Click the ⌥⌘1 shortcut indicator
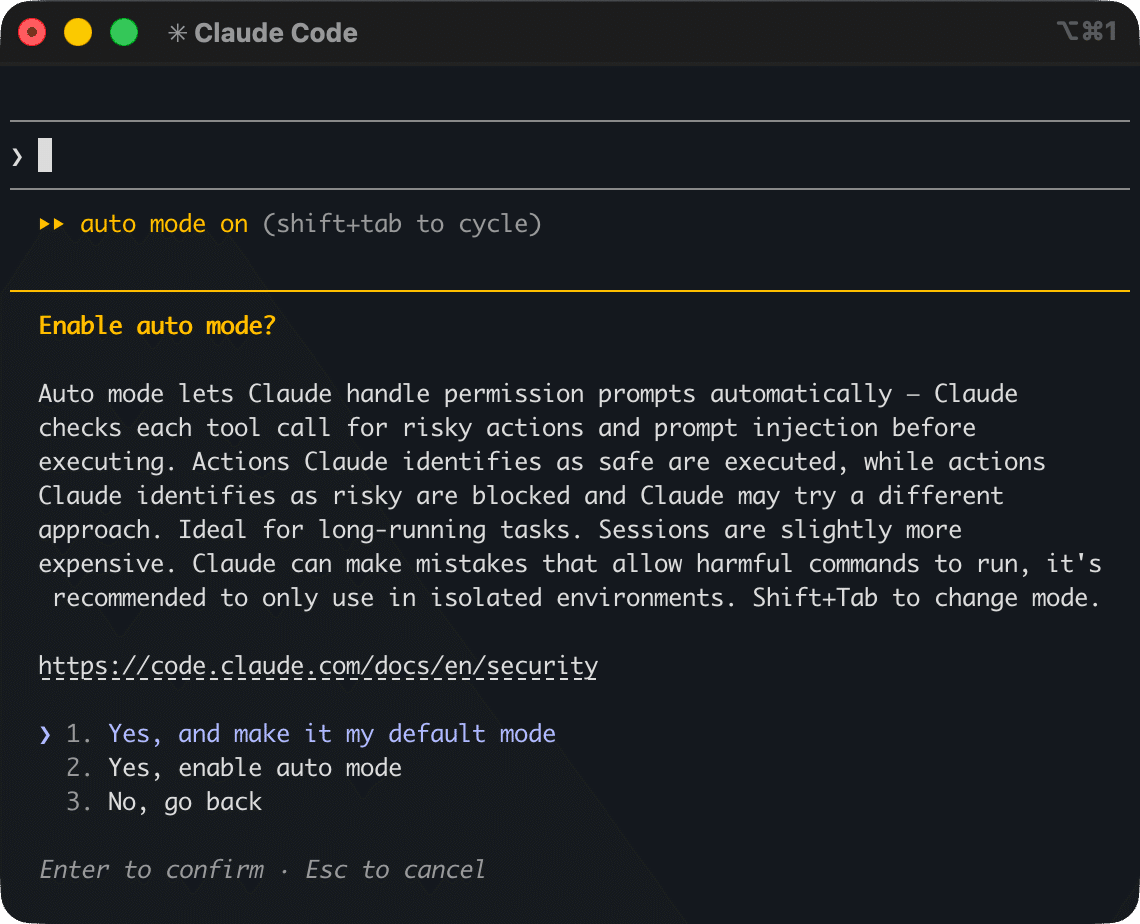1140x924 pixels. coord(1085,31)
